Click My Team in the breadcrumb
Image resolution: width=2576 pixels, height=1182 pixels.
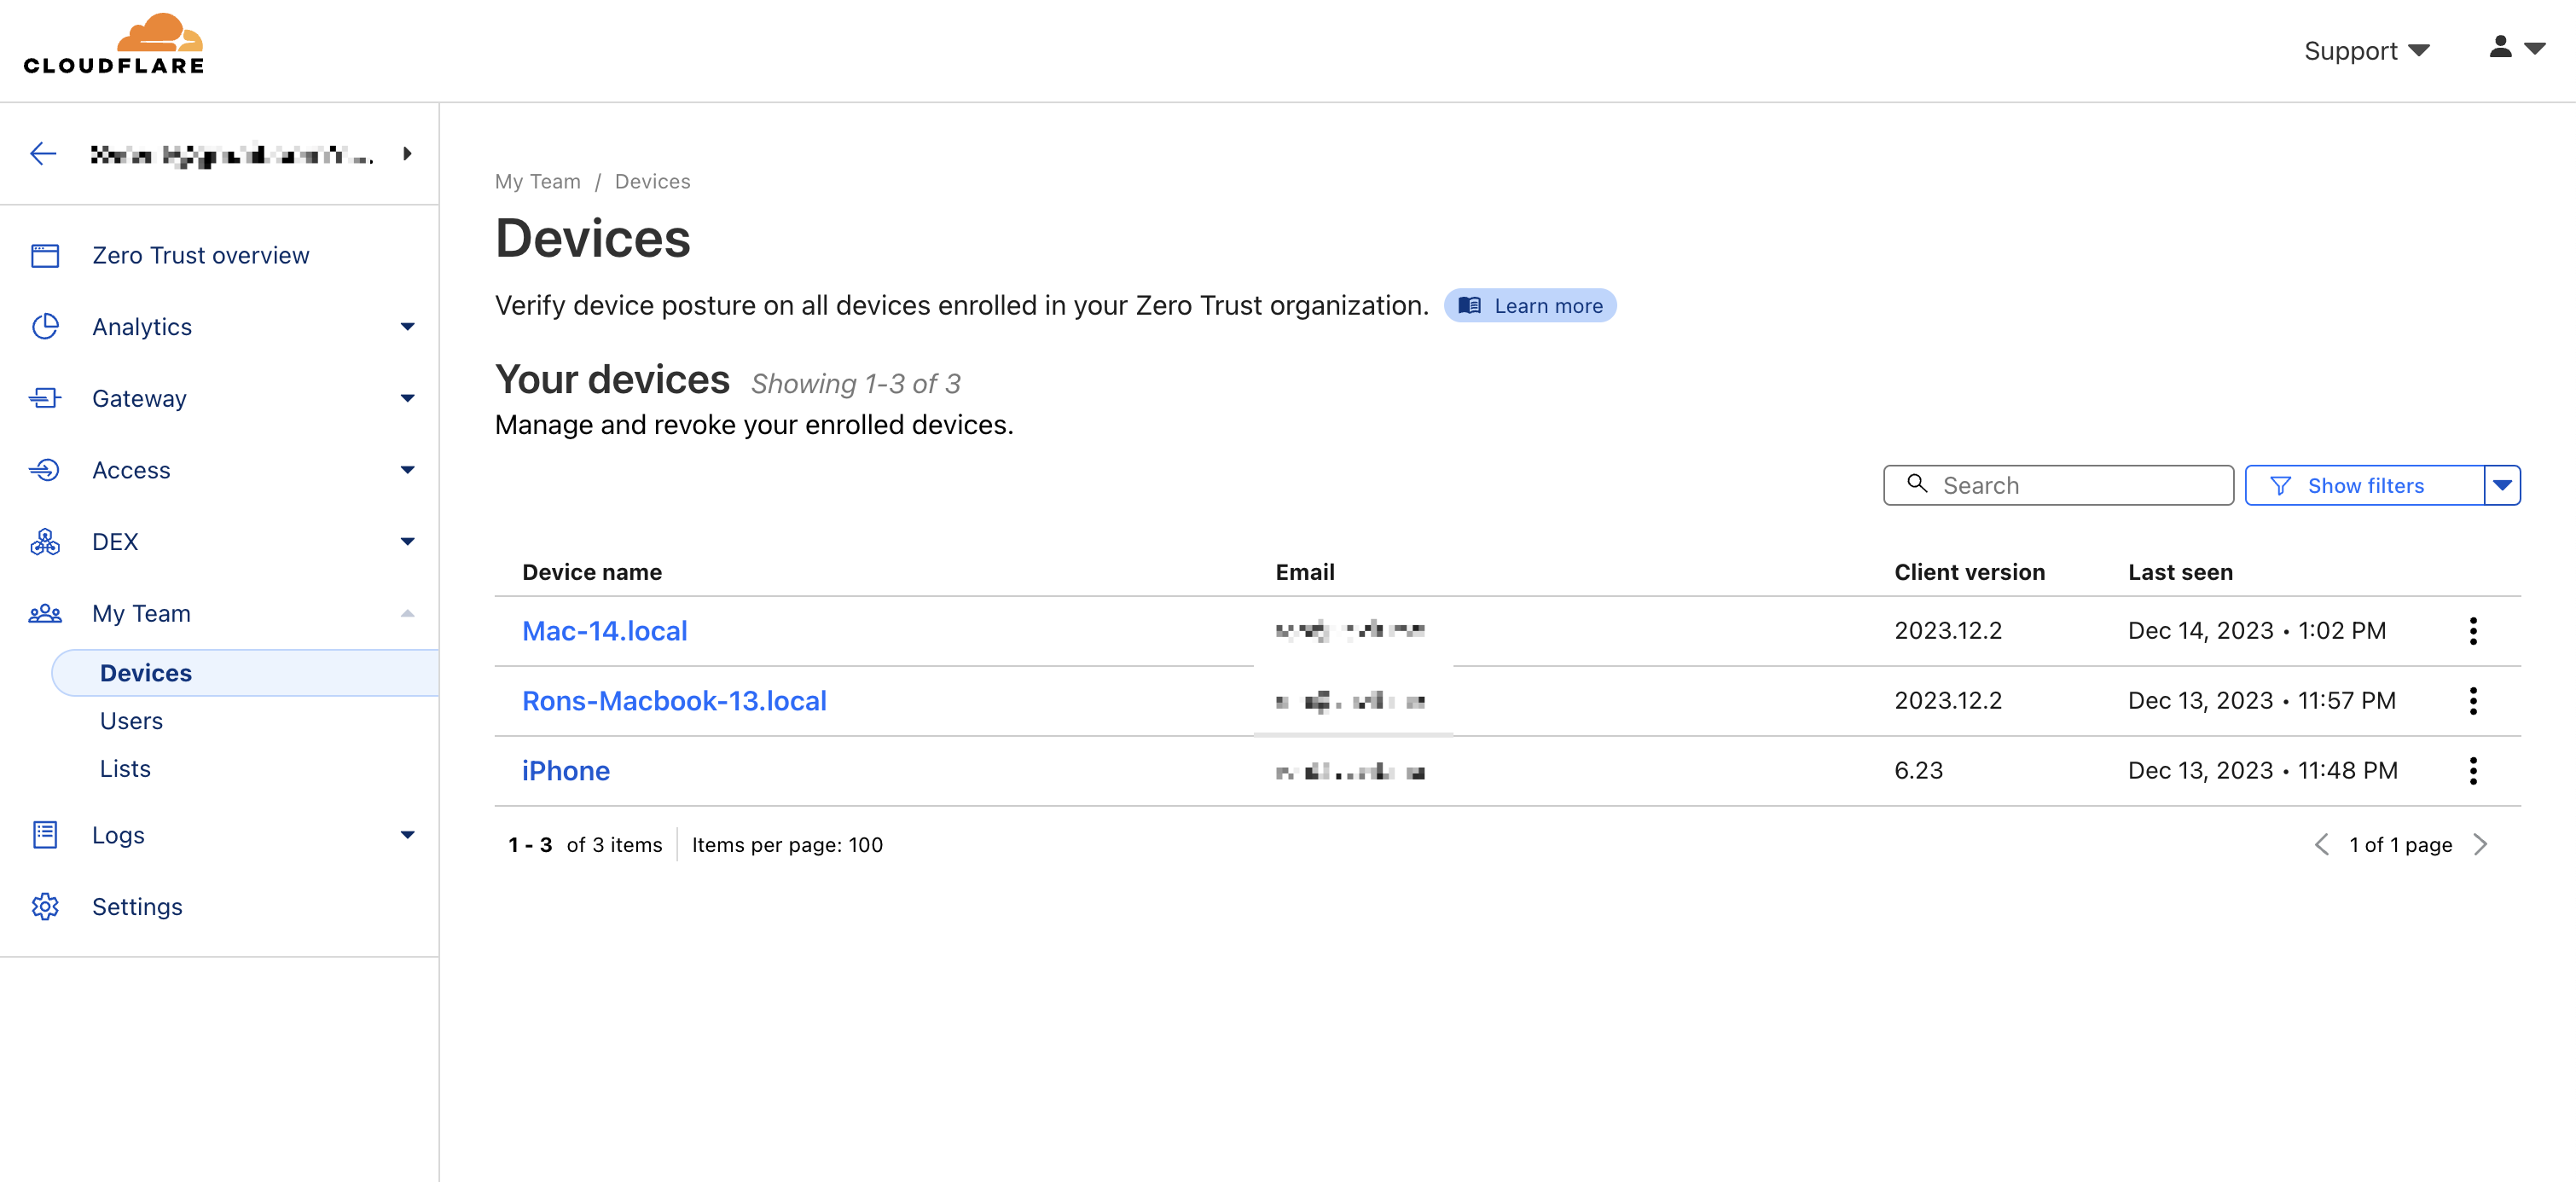(x=537, y=182)
